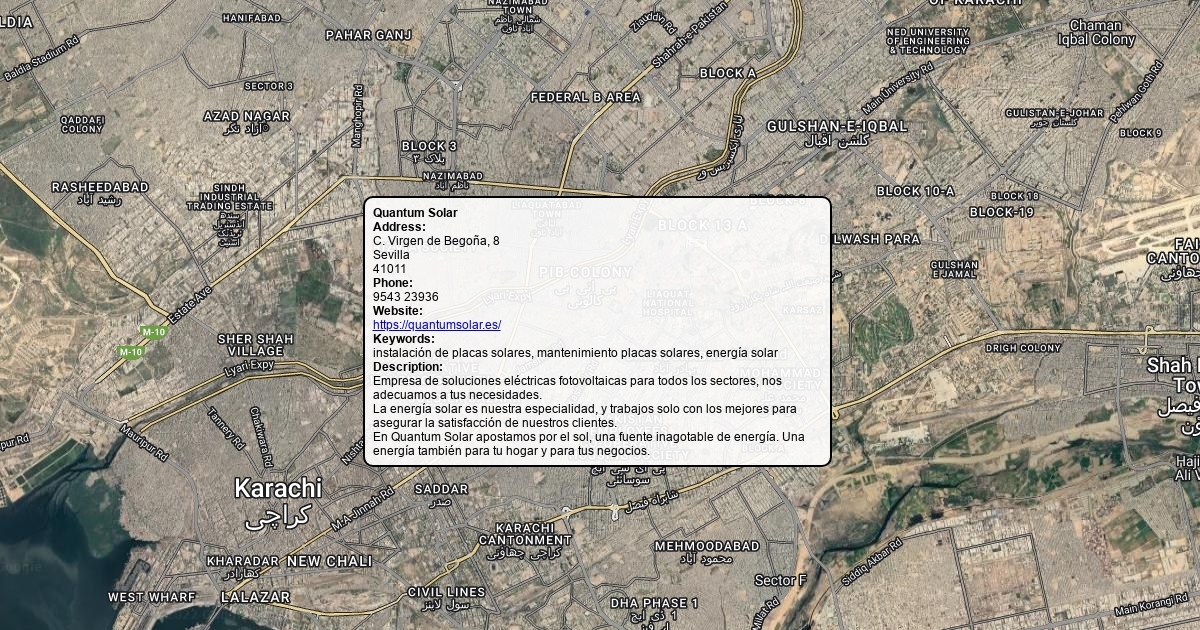This screenshot has width=1200, height=630.
Task: Select the Karachi city label
Action: tap(278, 489)
